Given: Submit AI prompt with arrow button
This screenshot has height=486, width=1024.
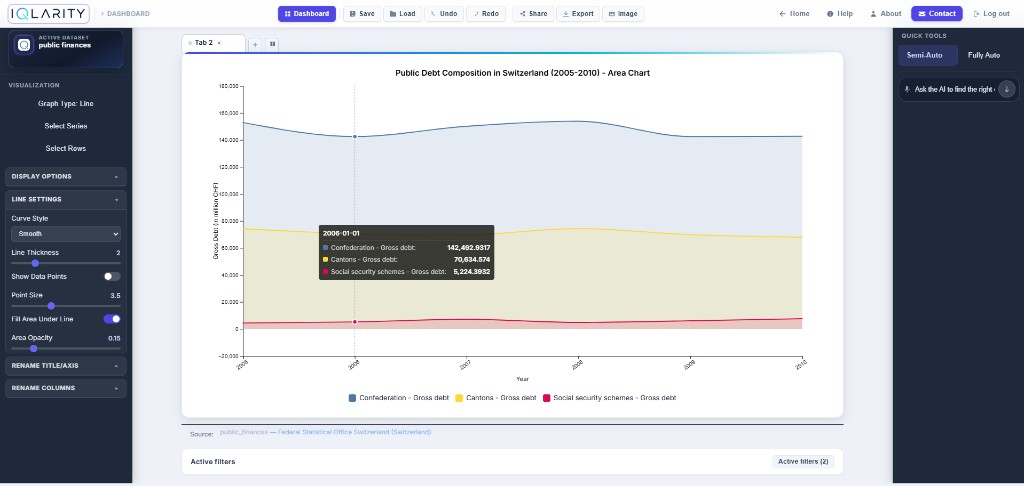Looking at the screenshot, I should [1006, 89].
